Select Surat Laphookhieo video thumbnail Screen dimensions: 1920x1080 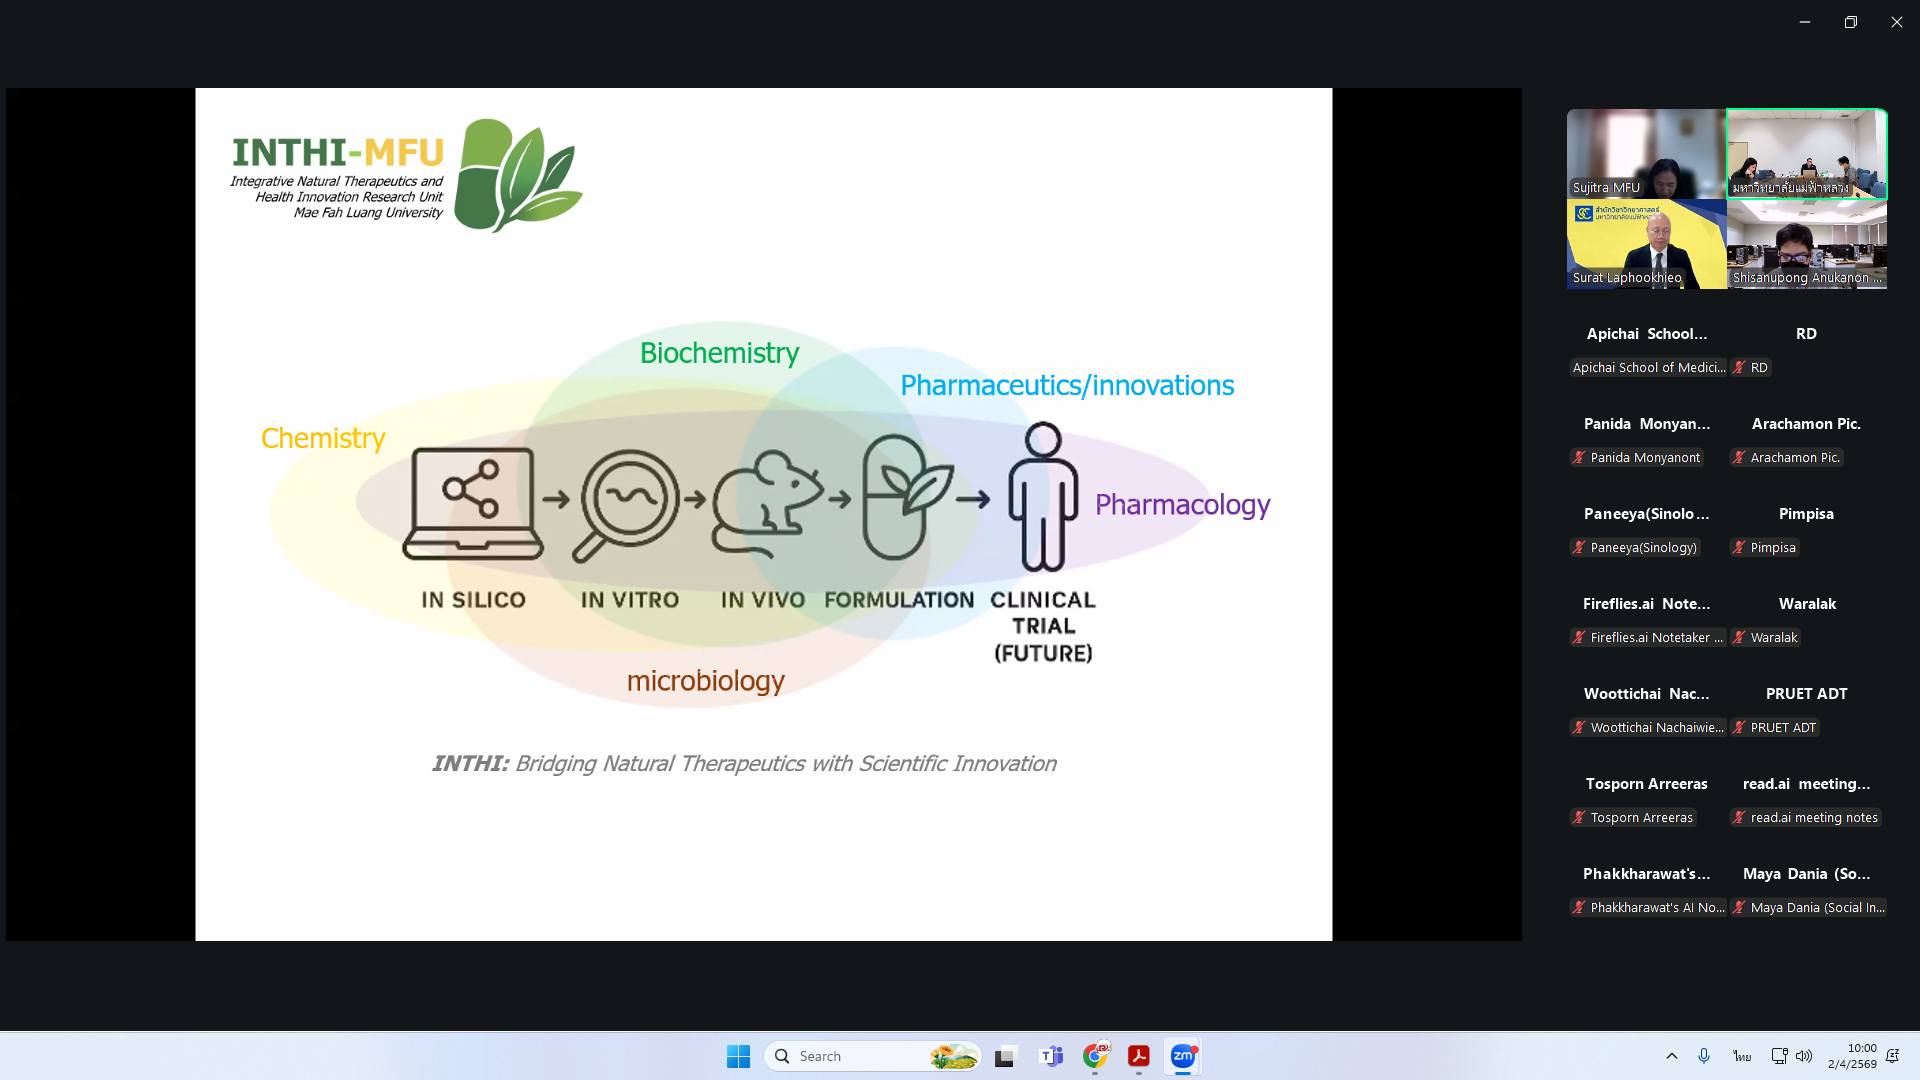click(1646, 243)
